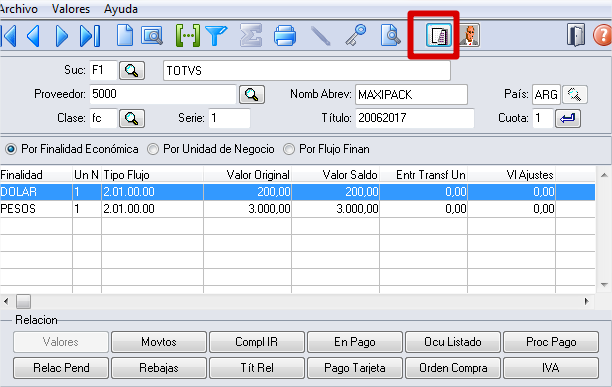
Task: Click the 3.000,00 Valor Original cell
Action: point(247,209)
